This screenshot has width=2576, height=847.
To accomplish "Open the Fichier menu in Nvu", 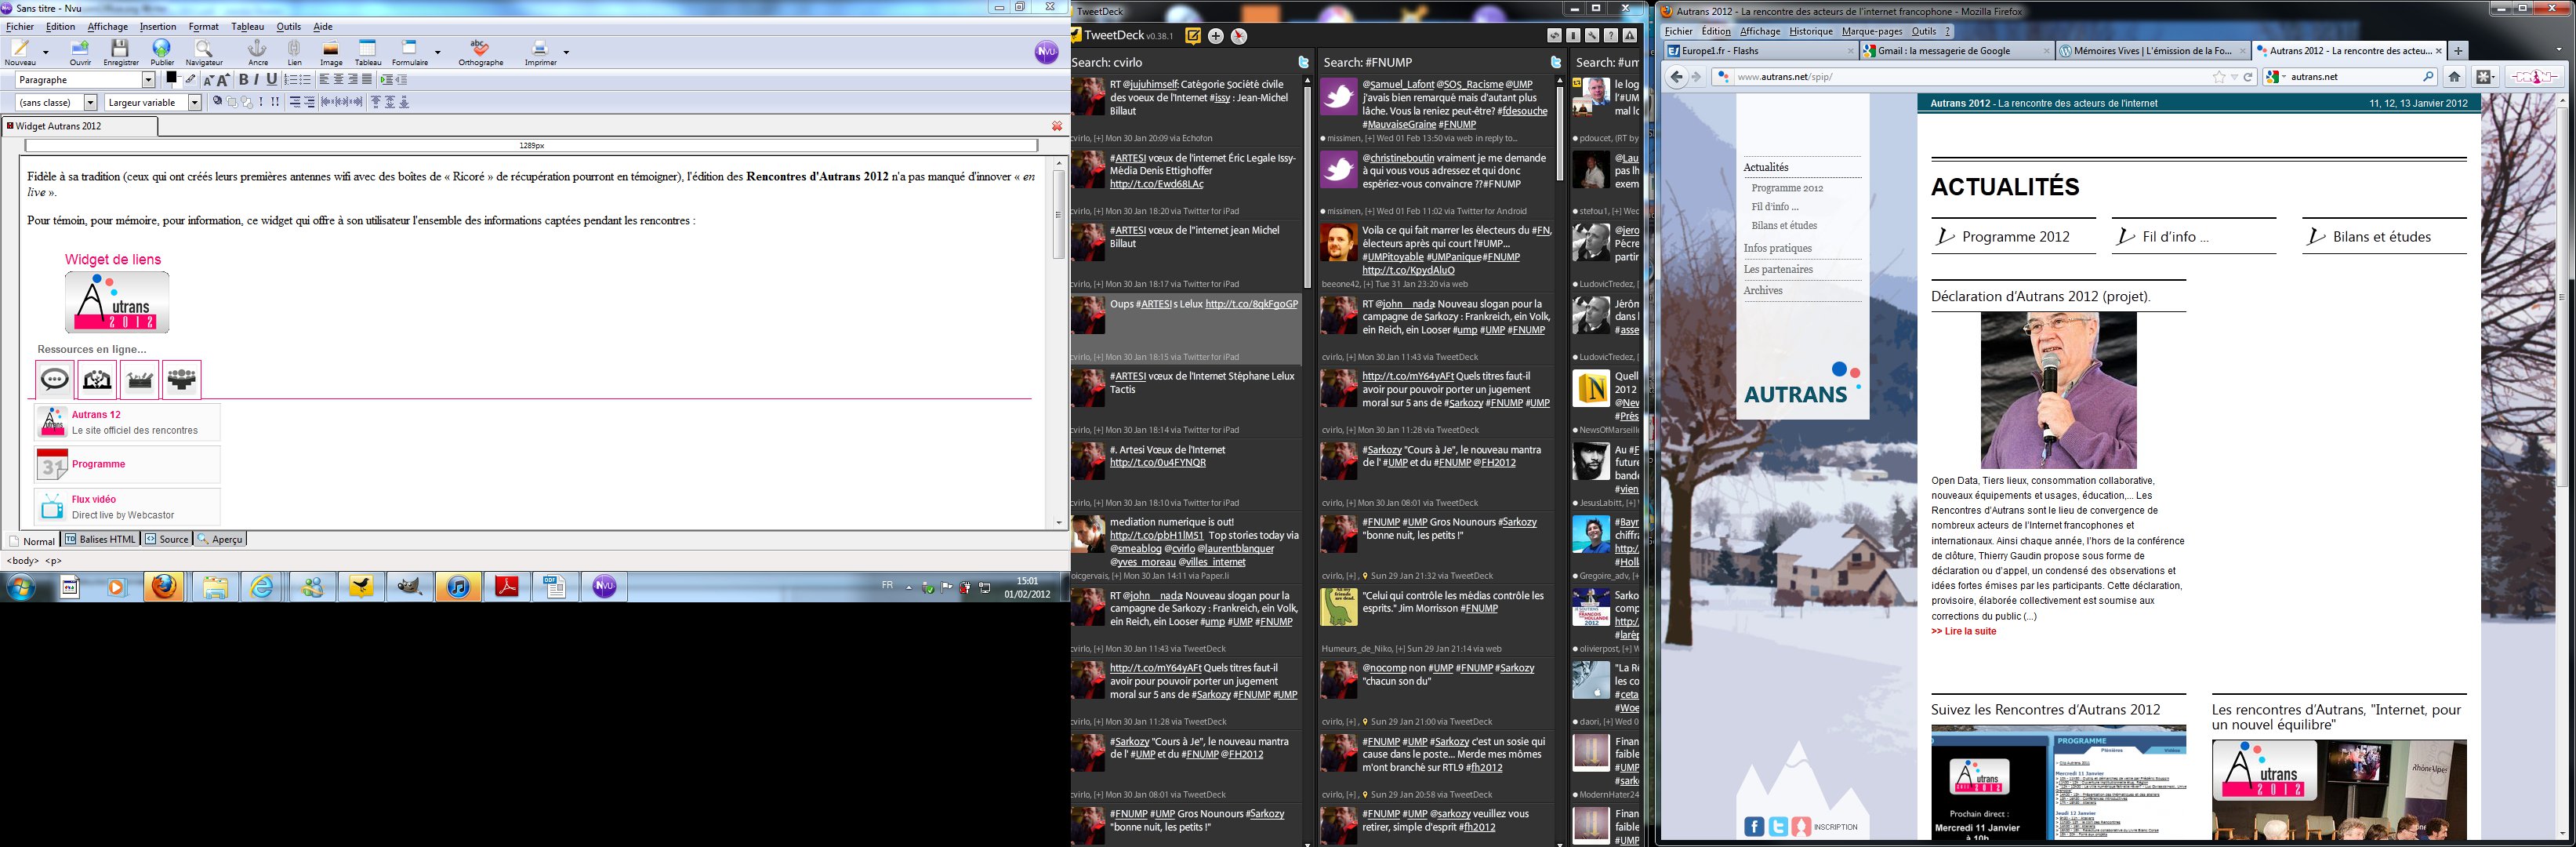I will pos(20,27).
